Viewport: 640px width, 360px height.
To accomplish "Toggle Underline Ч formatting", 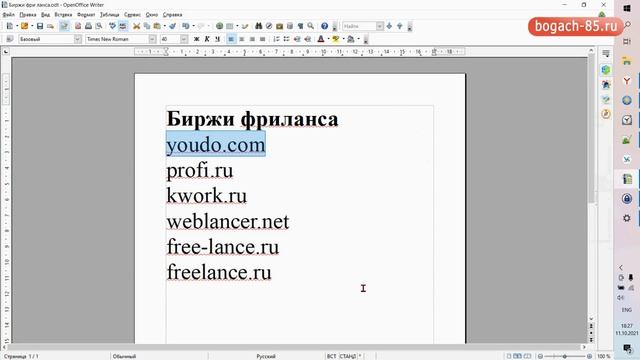I will pyautogui.click(x=217, y=39).
